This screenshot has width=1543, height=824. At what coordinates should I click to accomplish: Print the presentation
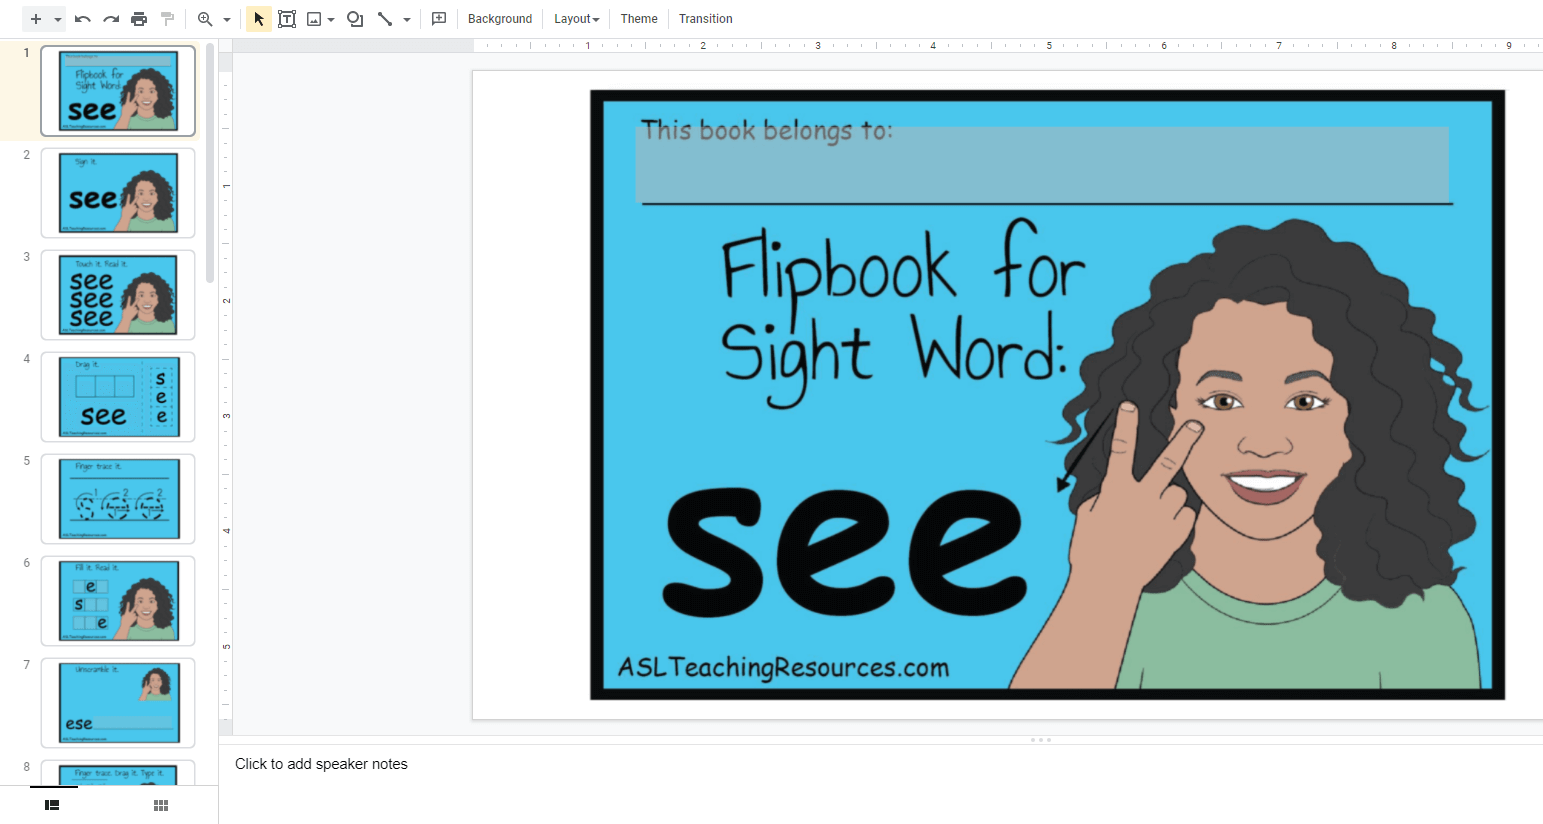coord(139,19)
